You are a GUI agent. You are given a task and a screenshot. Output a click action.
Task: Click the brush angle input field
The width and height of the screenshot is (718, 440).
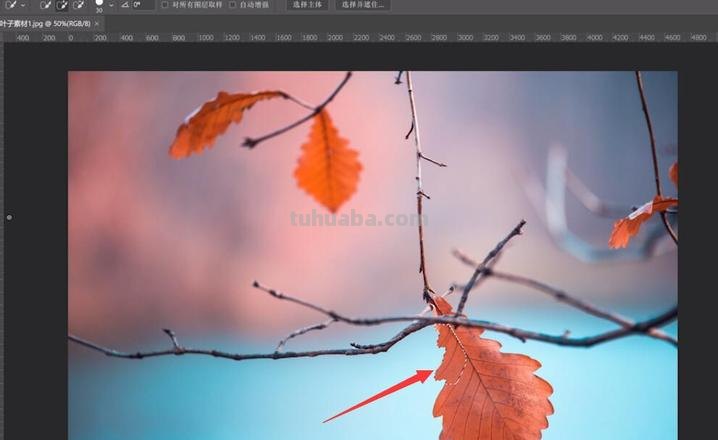143,5
